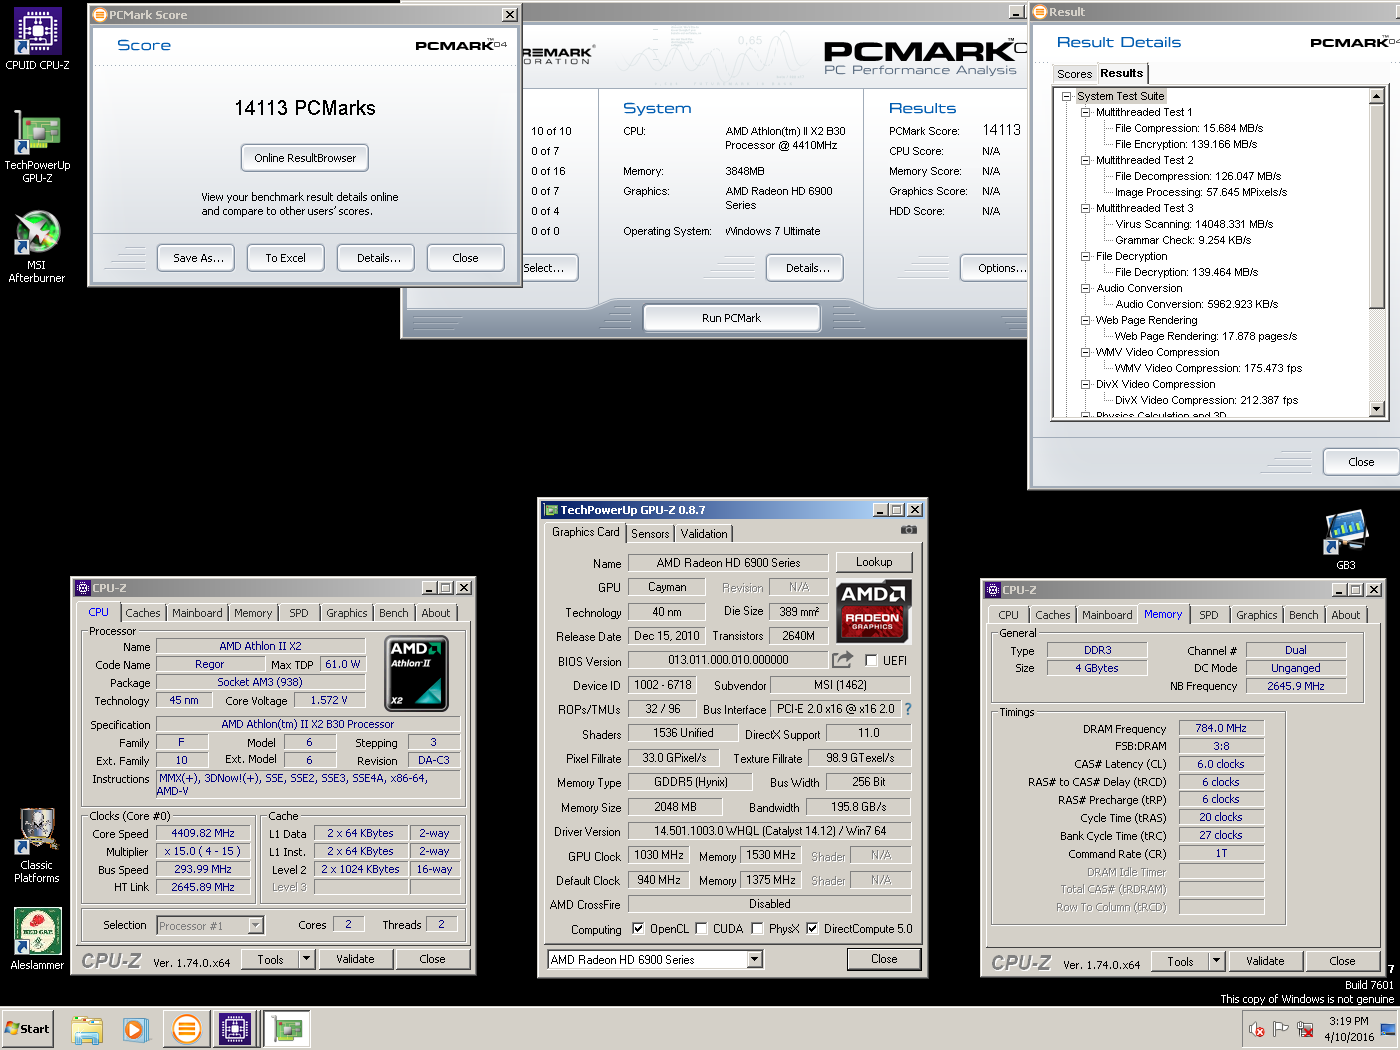Viewport: 1400px width, 1050px height.
Task: Open the GPU selection dropdown in GPU-Z
Action: (755, 959)
